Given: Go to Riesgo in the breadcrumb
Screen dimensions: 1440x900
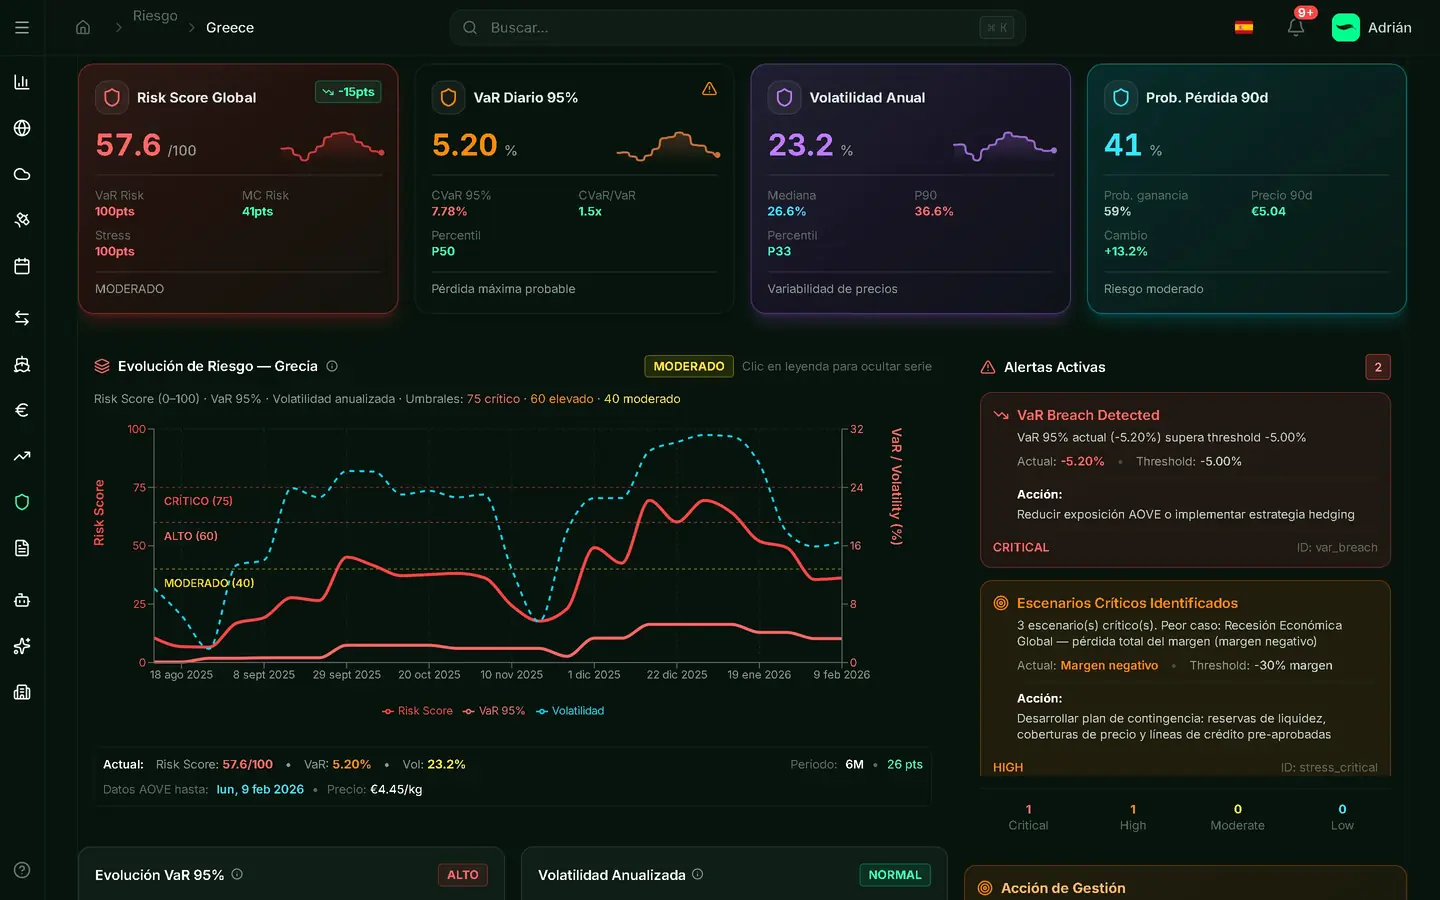Looking at the screenshot, I should click(x=155, y=16).
